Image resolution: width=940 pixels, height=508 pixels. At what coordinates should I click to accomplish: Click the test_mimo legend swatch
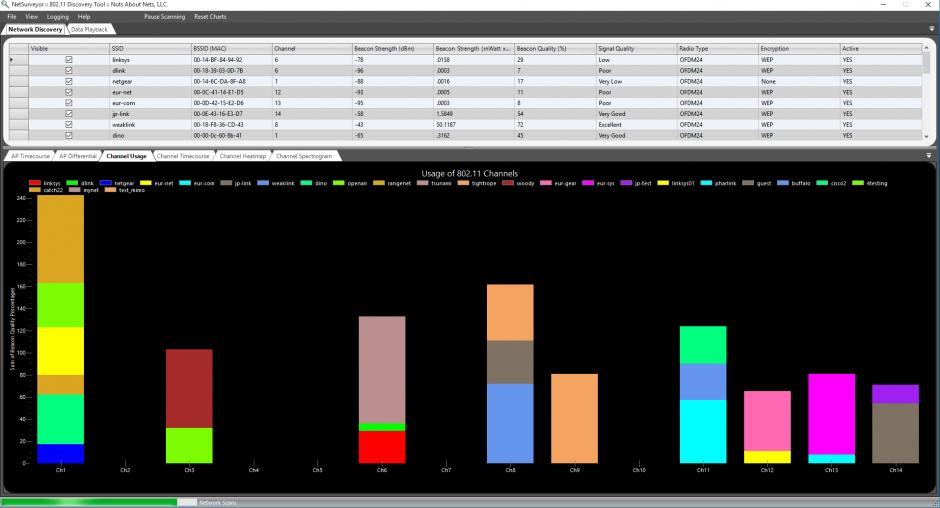click(x=110, y=190)
